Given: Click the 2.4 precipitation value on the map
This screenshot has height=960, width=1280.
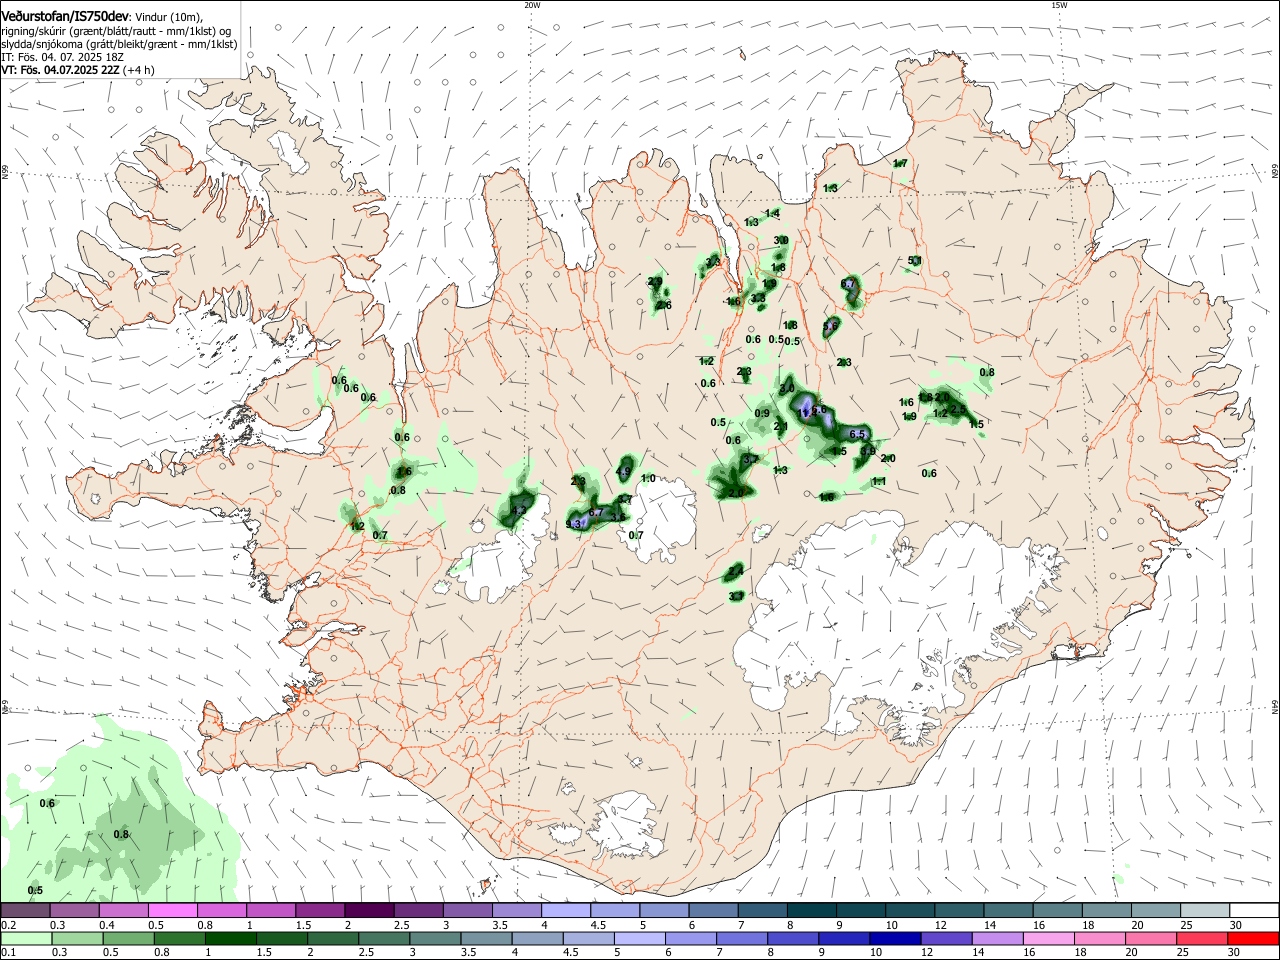Looking at the screenshot, I should click(736, 571).
